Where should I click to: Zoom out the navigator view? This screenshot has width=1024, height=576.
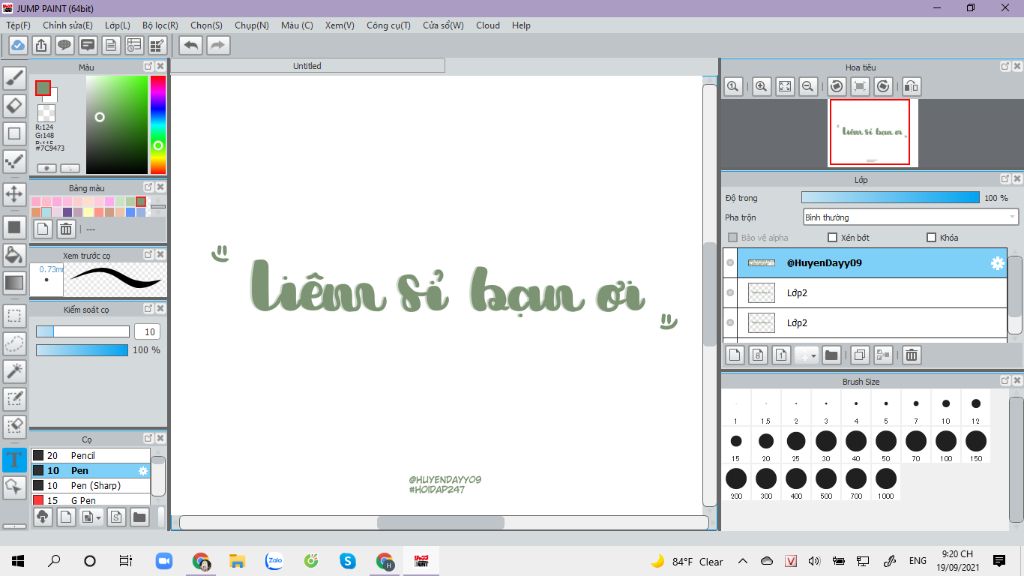point(808,86)
